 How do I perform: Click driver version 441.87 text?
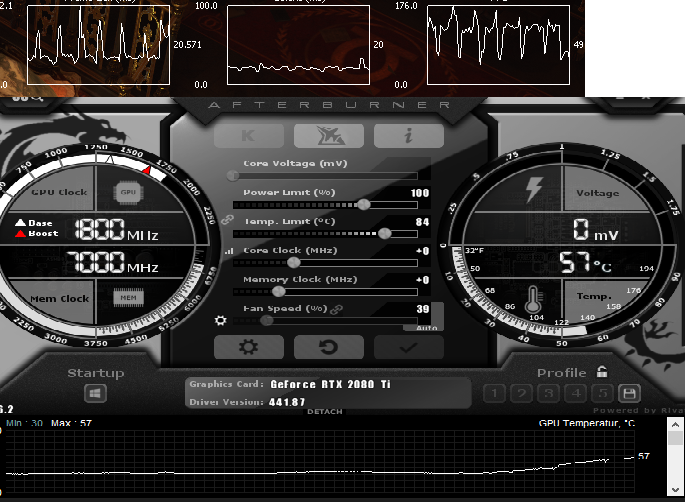(x=287, y=402)
